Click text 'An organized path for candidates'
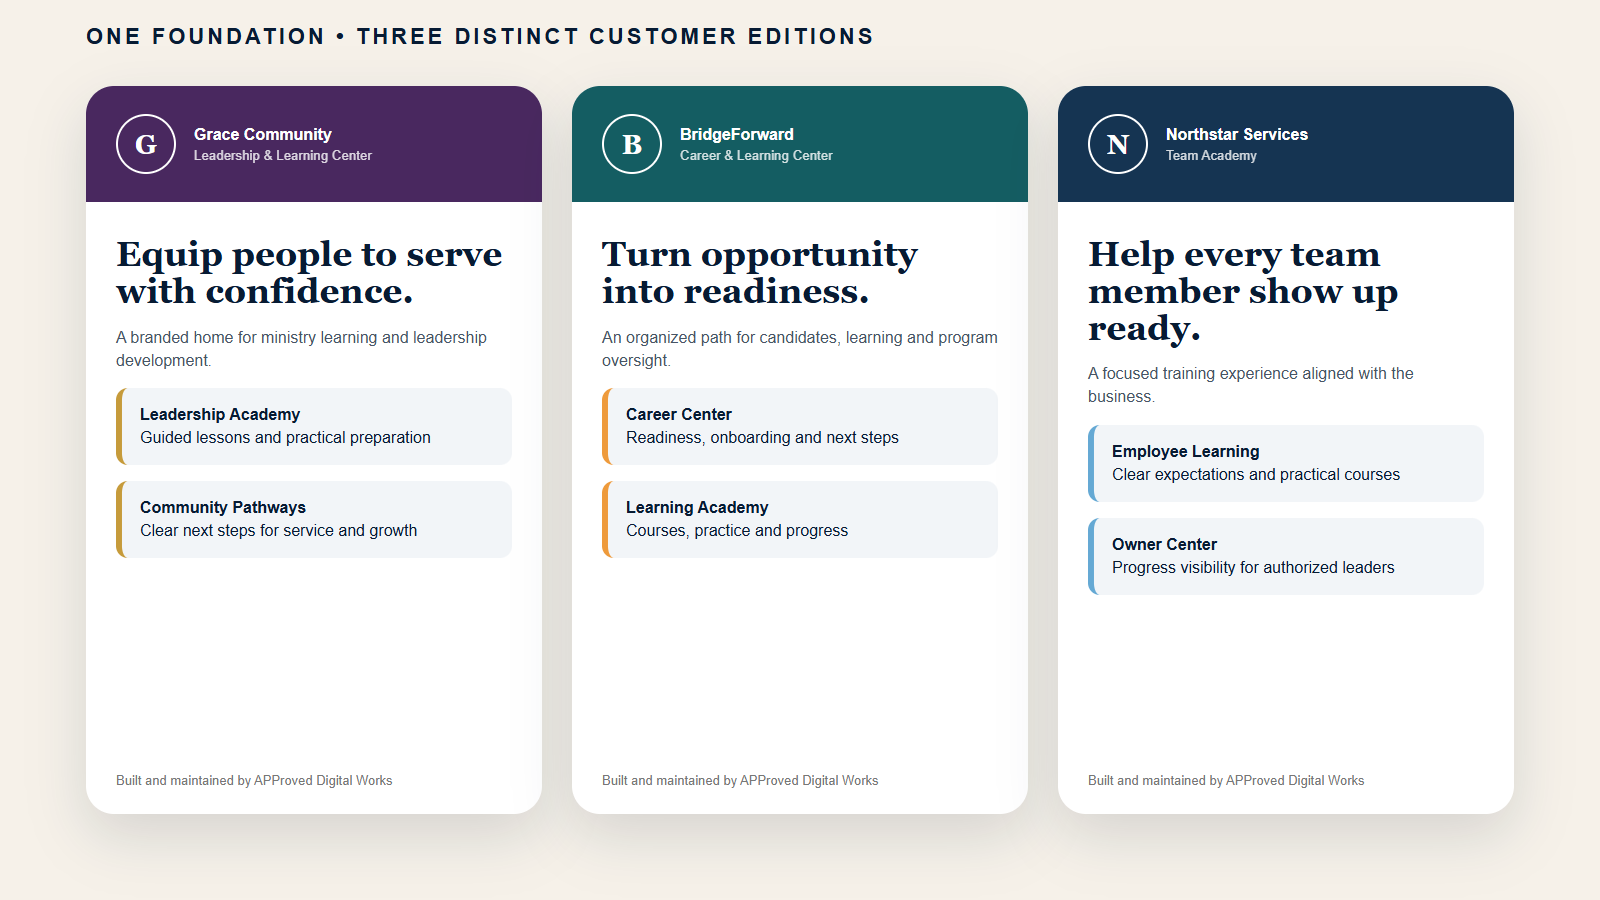The height and width of the screenshot is (900, 1600). pos(719,338)
